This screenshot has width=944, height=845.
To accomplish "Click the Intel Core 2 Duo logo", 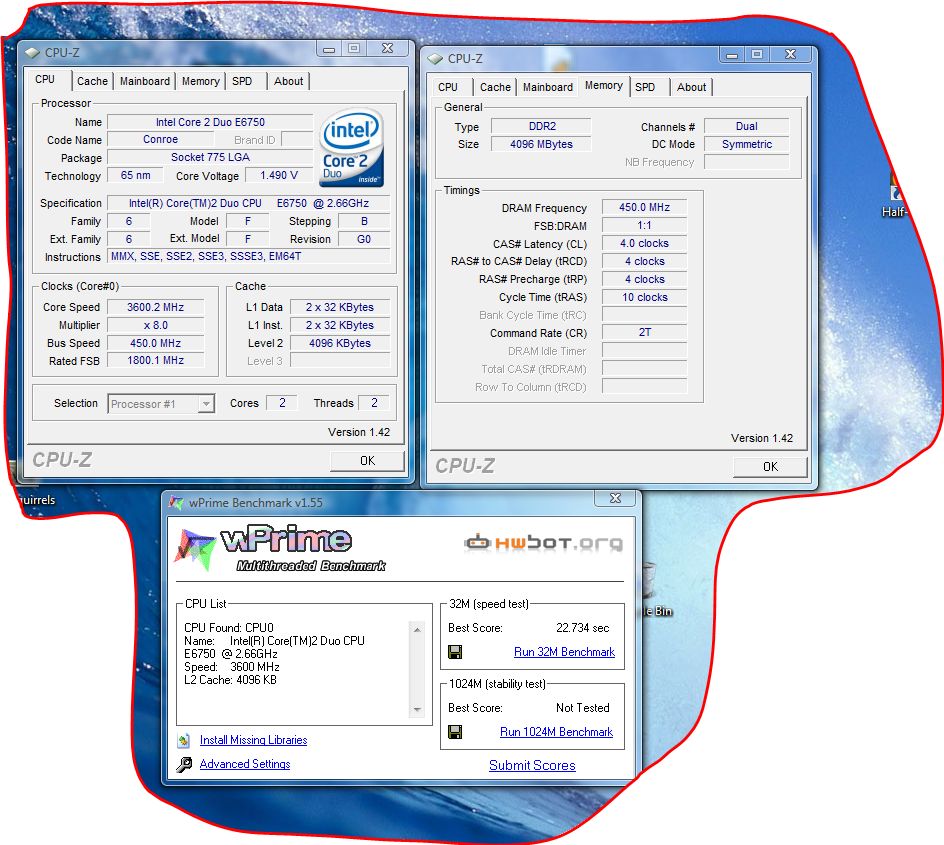I will click(352, 147).
